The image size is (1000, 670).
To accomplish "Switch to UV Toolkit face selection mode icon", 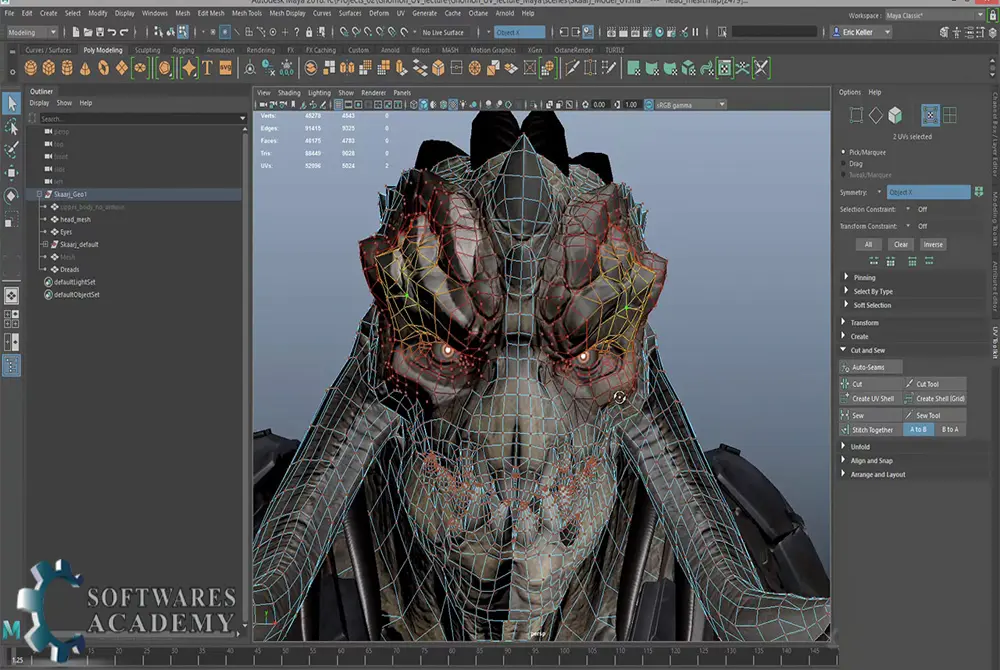I will [x=895, y=115].
